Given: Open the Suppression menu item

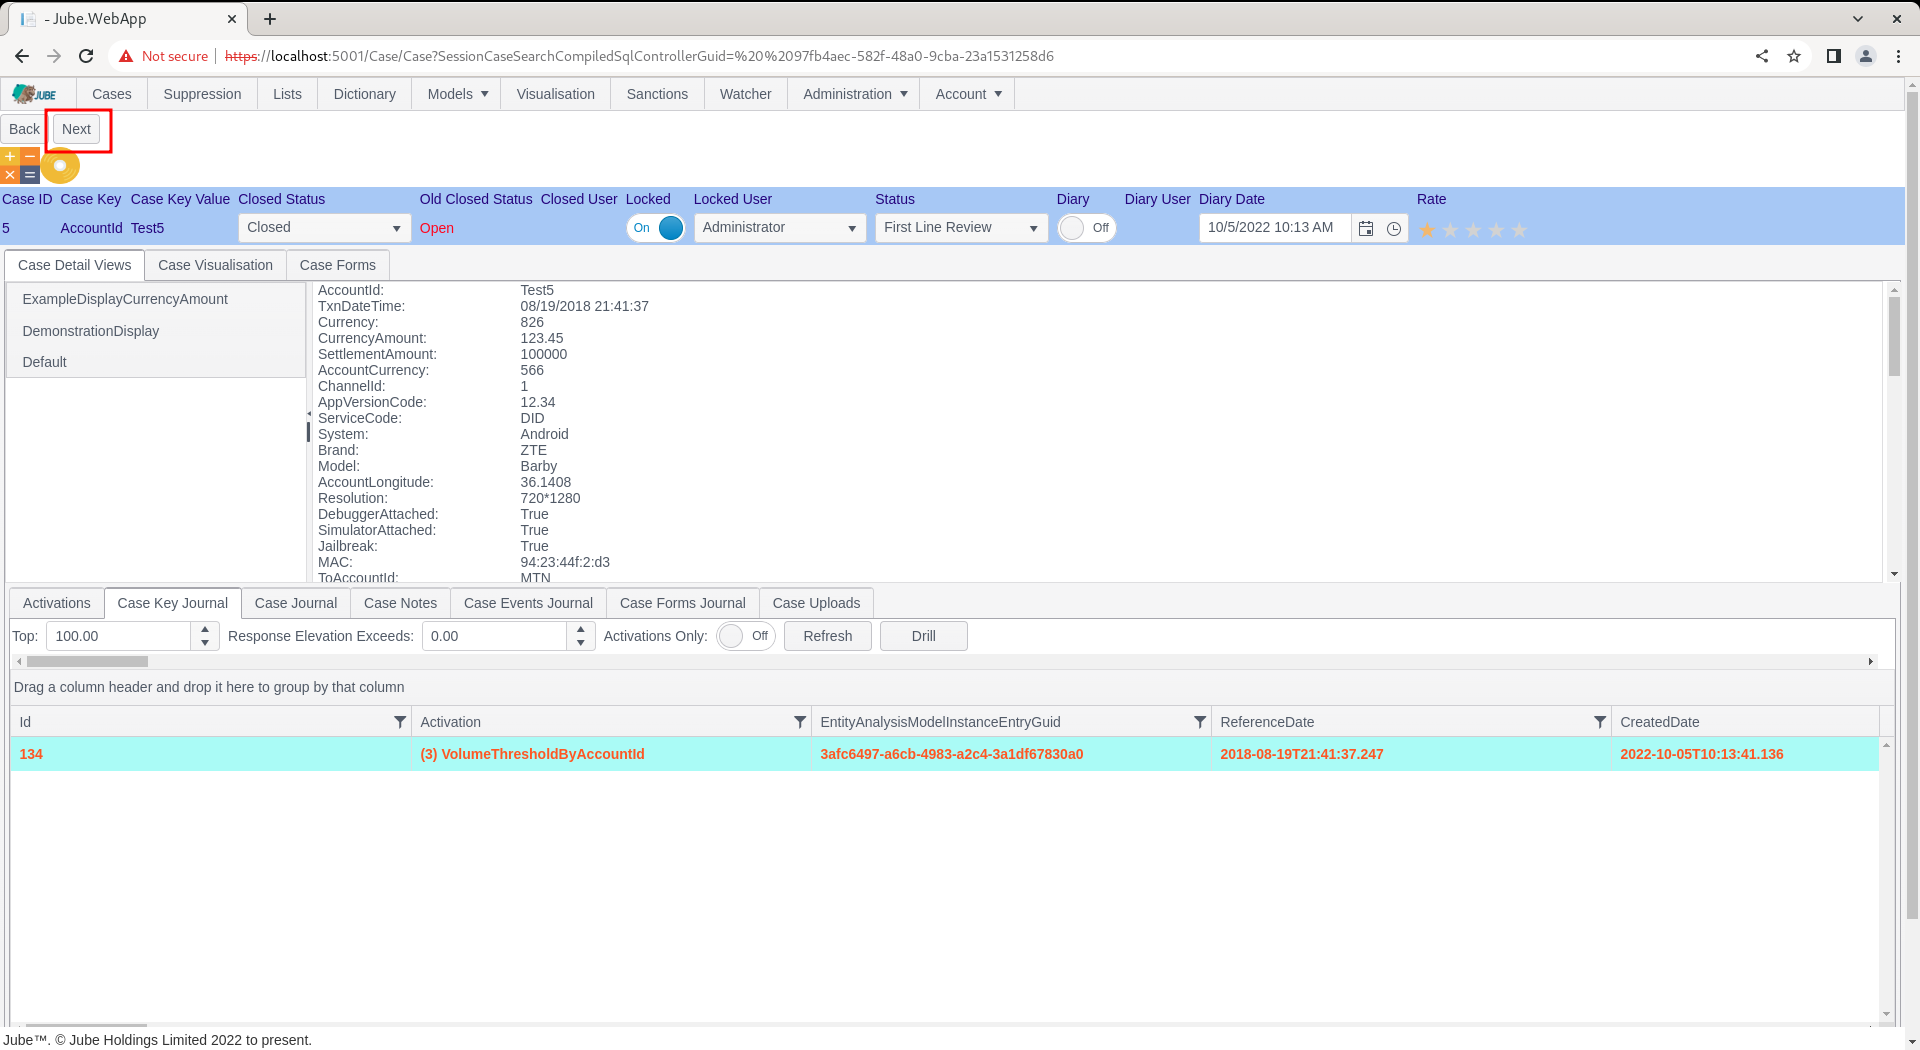Looking at the screenshot, I should tap(202, 94).
